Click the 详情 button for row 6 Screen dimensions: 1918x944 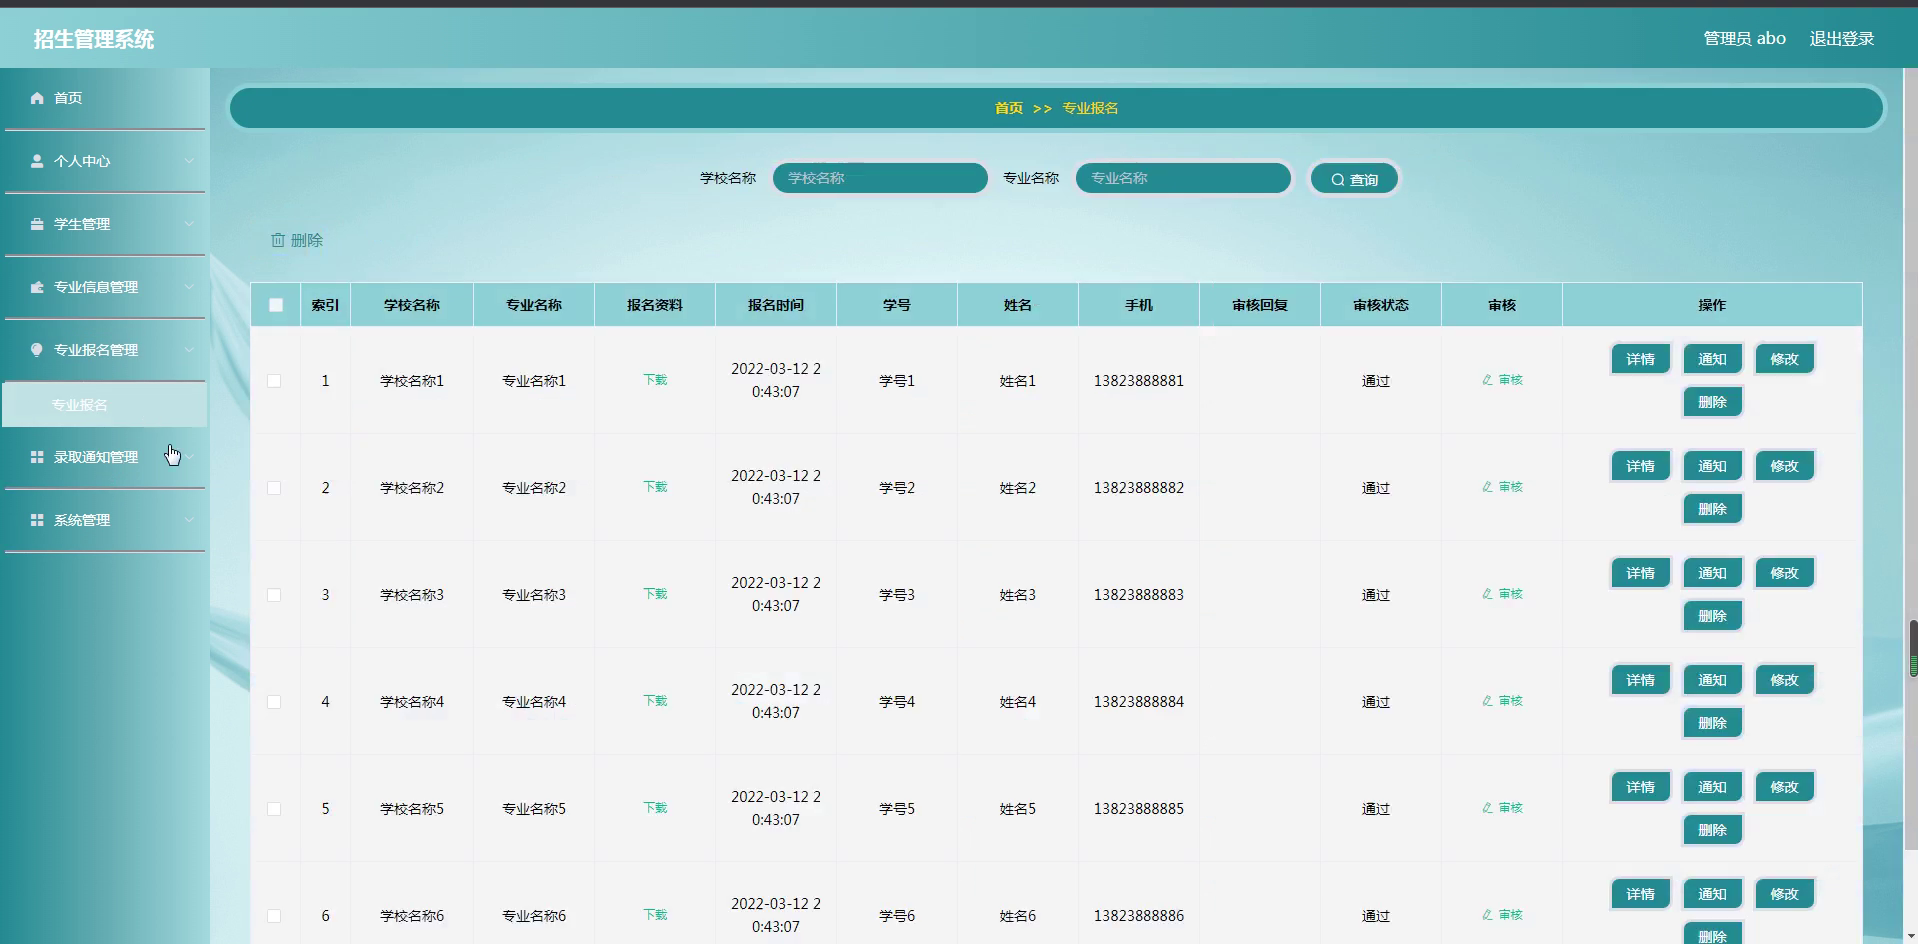point(1640,894)
